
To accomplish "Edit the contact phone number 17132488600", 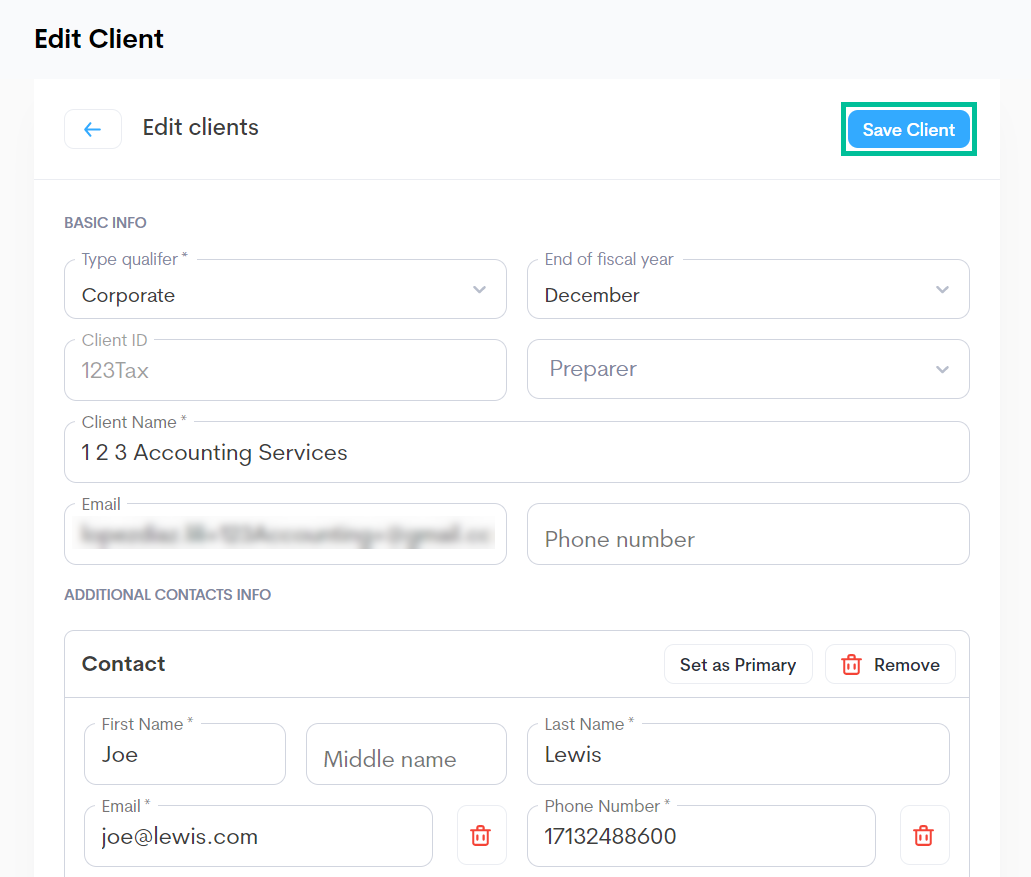I will coord(700,837).
